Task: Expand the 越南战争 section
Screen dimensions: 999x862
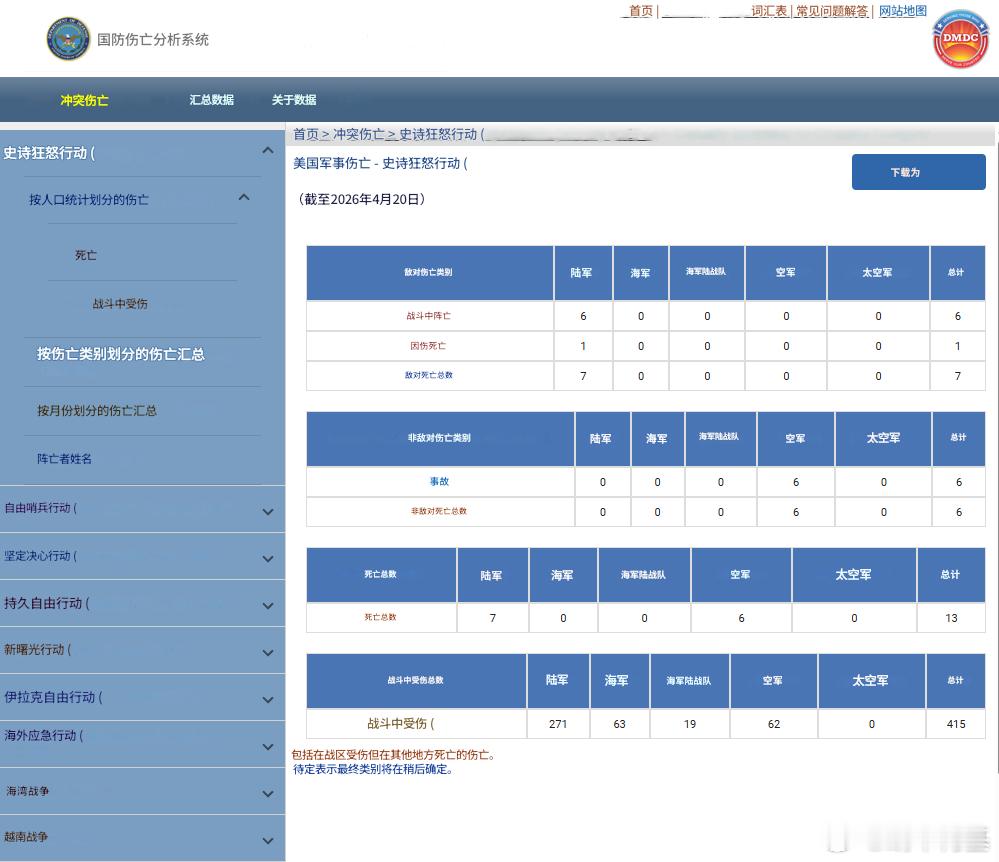Action: coord(267,841)
